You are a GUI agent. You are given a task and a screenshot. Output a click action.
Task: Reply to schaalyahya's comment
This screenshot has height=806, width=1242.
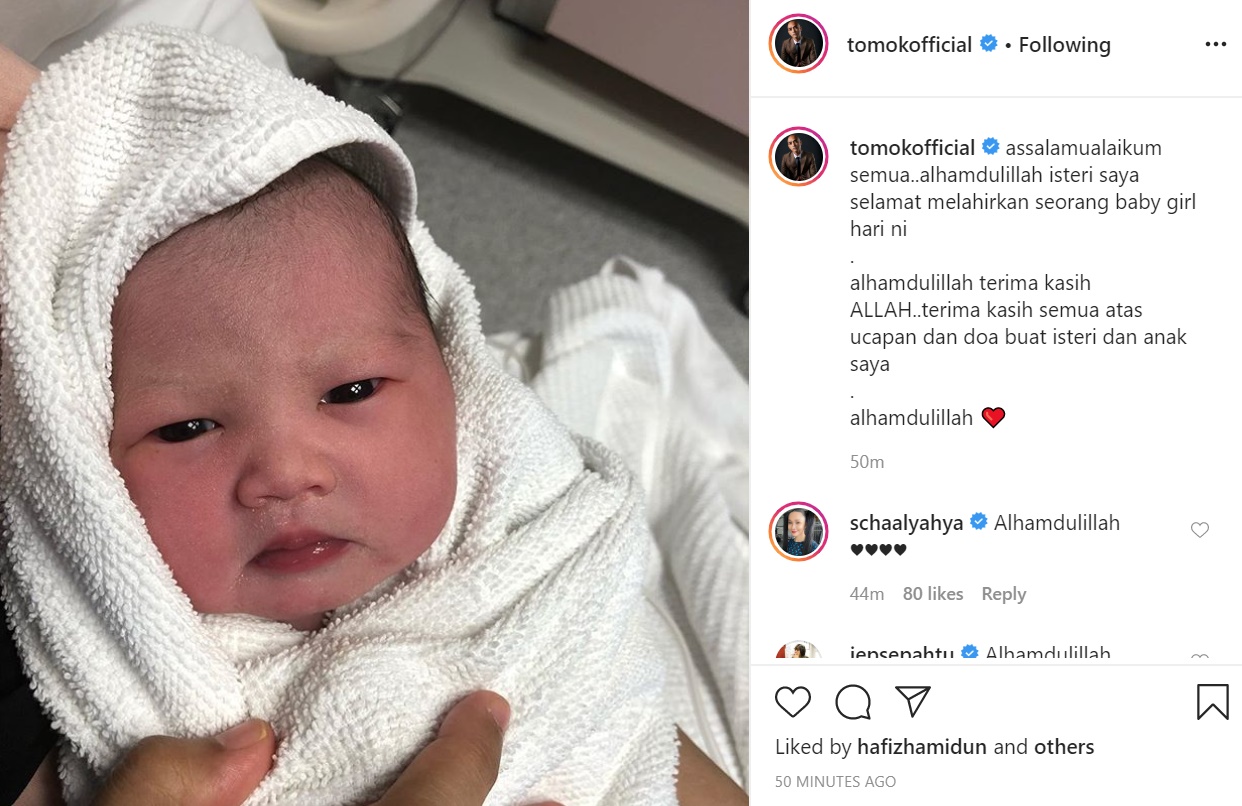coord(1003,594)
